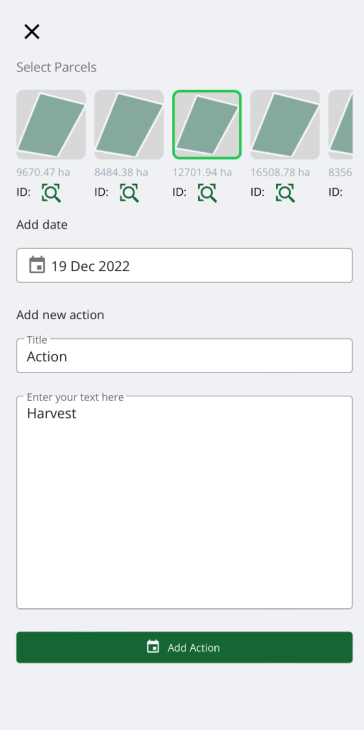Screen dimensions: 364x730
Task: Locate the 12701.94 ha parcel via magnifier icon
Action: click(207, 192)
